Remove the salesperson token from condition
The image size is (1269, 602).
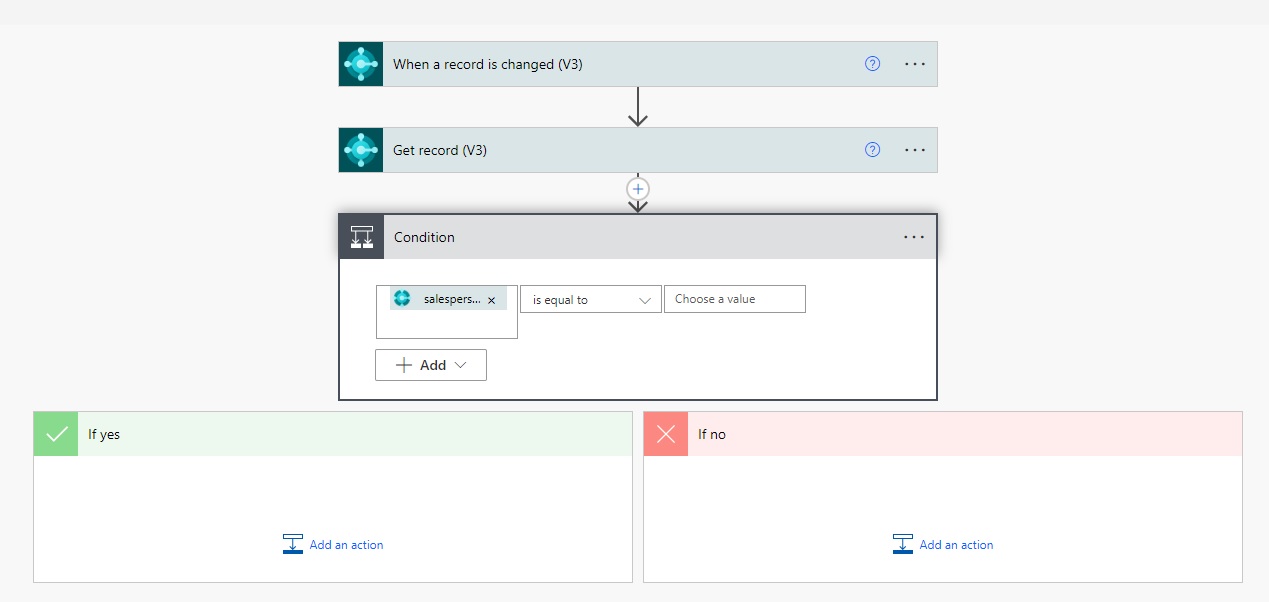(491, 300)
